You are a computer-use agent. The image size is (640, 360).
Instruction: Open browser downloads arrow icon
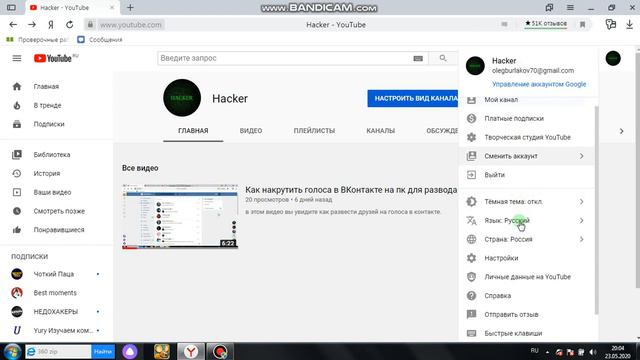(629, 24)
